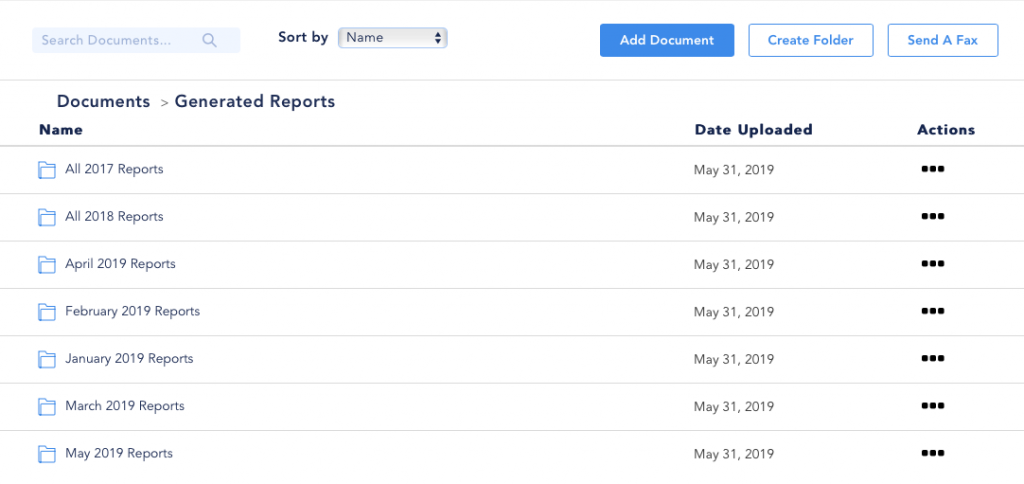The height and width of the screenshot is (484, 1024).
Task: Open actions menu for January 2019 Reports
Action: click(933, 359)
